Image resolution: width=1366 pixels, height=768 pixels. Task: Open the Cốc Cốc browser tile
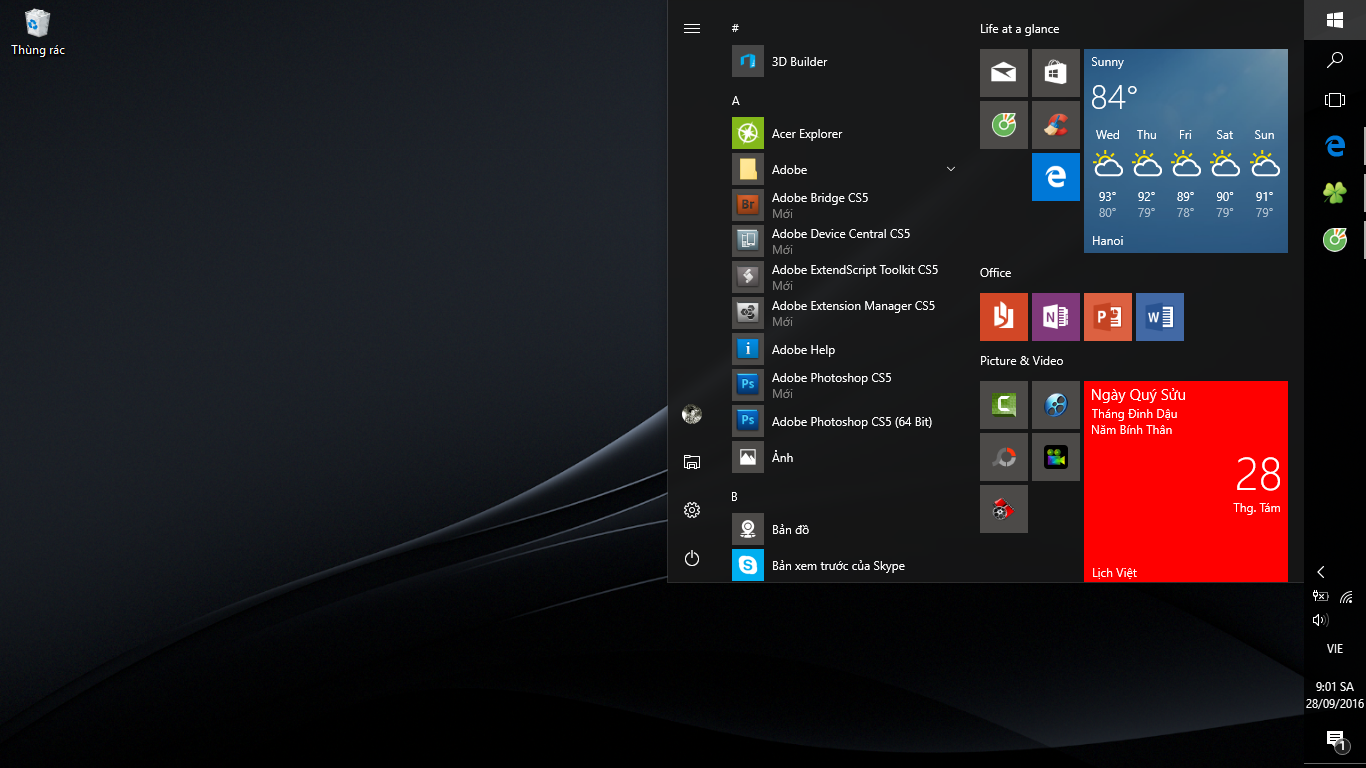1004,125
